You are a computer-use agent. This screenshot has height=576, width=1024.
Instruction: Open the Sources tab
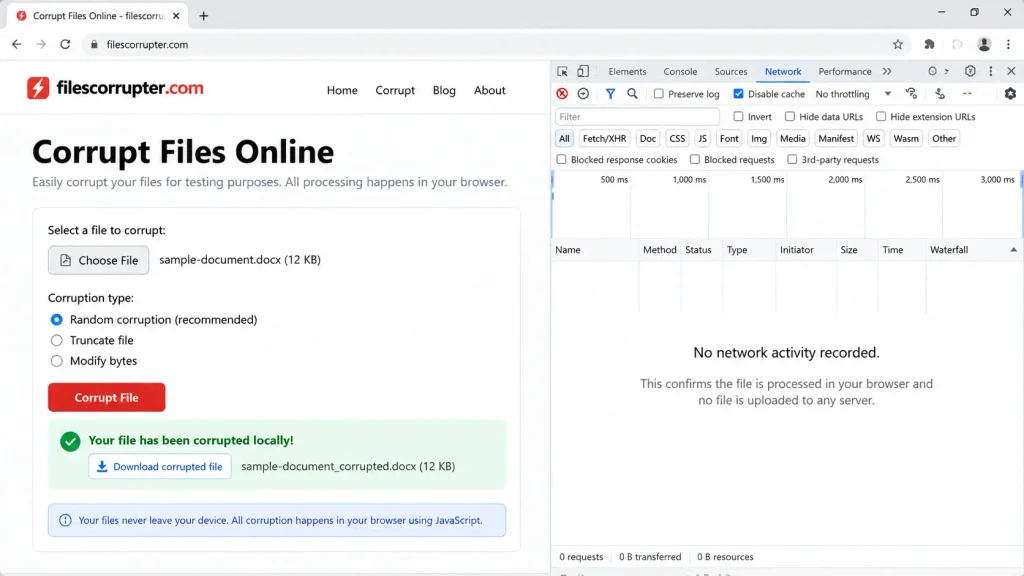coord(731,71)
